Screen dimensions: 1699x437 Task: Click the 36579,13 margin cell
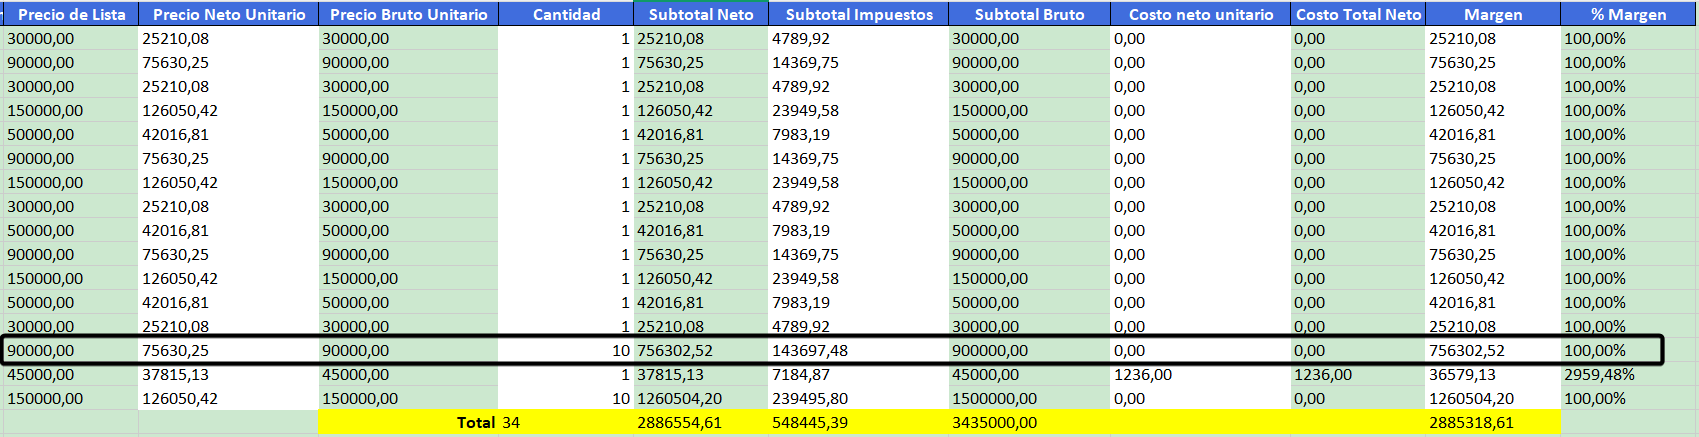pyautogui.click(x=1493, y=375)
